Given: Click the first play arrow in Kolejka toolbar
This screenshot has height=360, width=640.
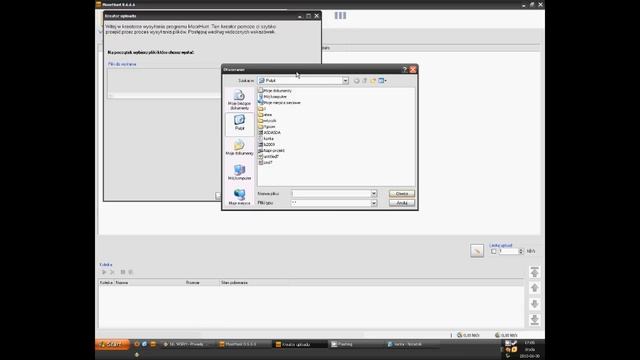Looking at the screenshot, I should click(104, 272).
